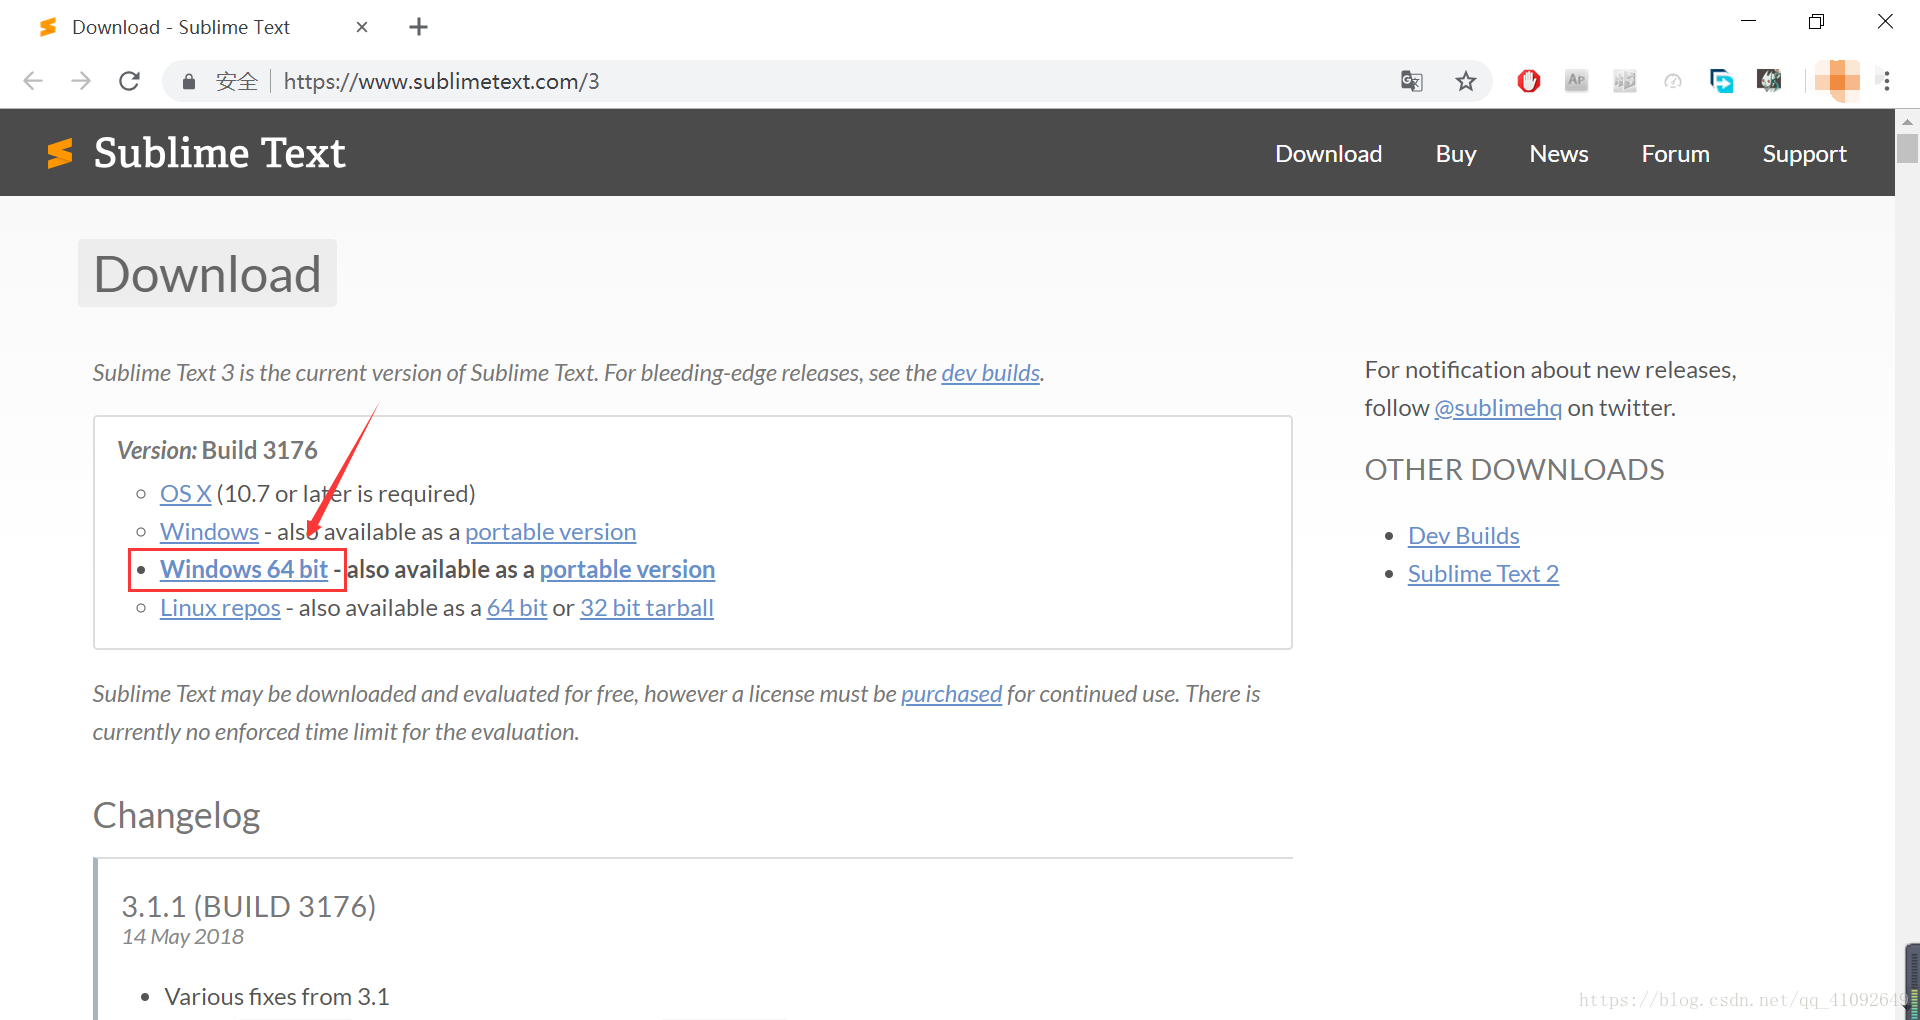1920x1020 pixels.
Task: Select the 'OTHER DOWNLOADS' heading
Action: 1514,470
